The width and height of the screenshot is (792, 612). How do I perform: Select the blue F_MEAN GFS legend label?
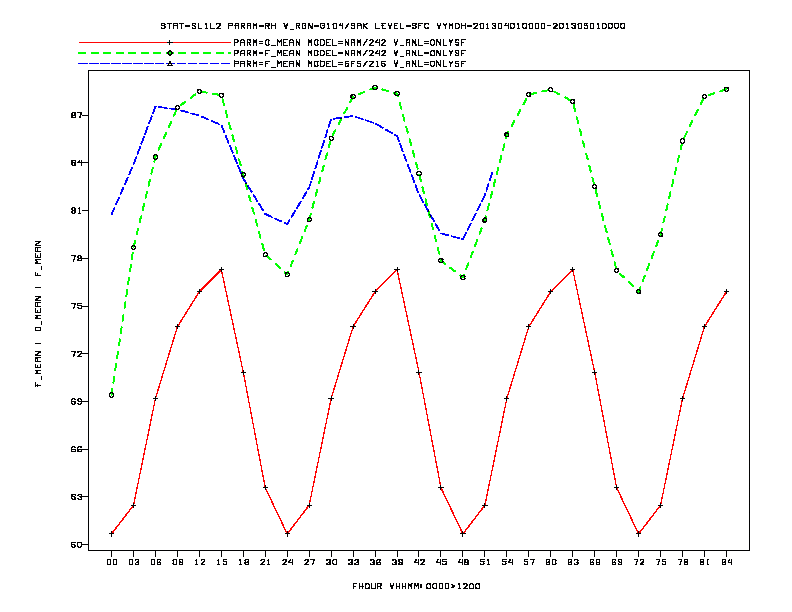coord(349,64)
